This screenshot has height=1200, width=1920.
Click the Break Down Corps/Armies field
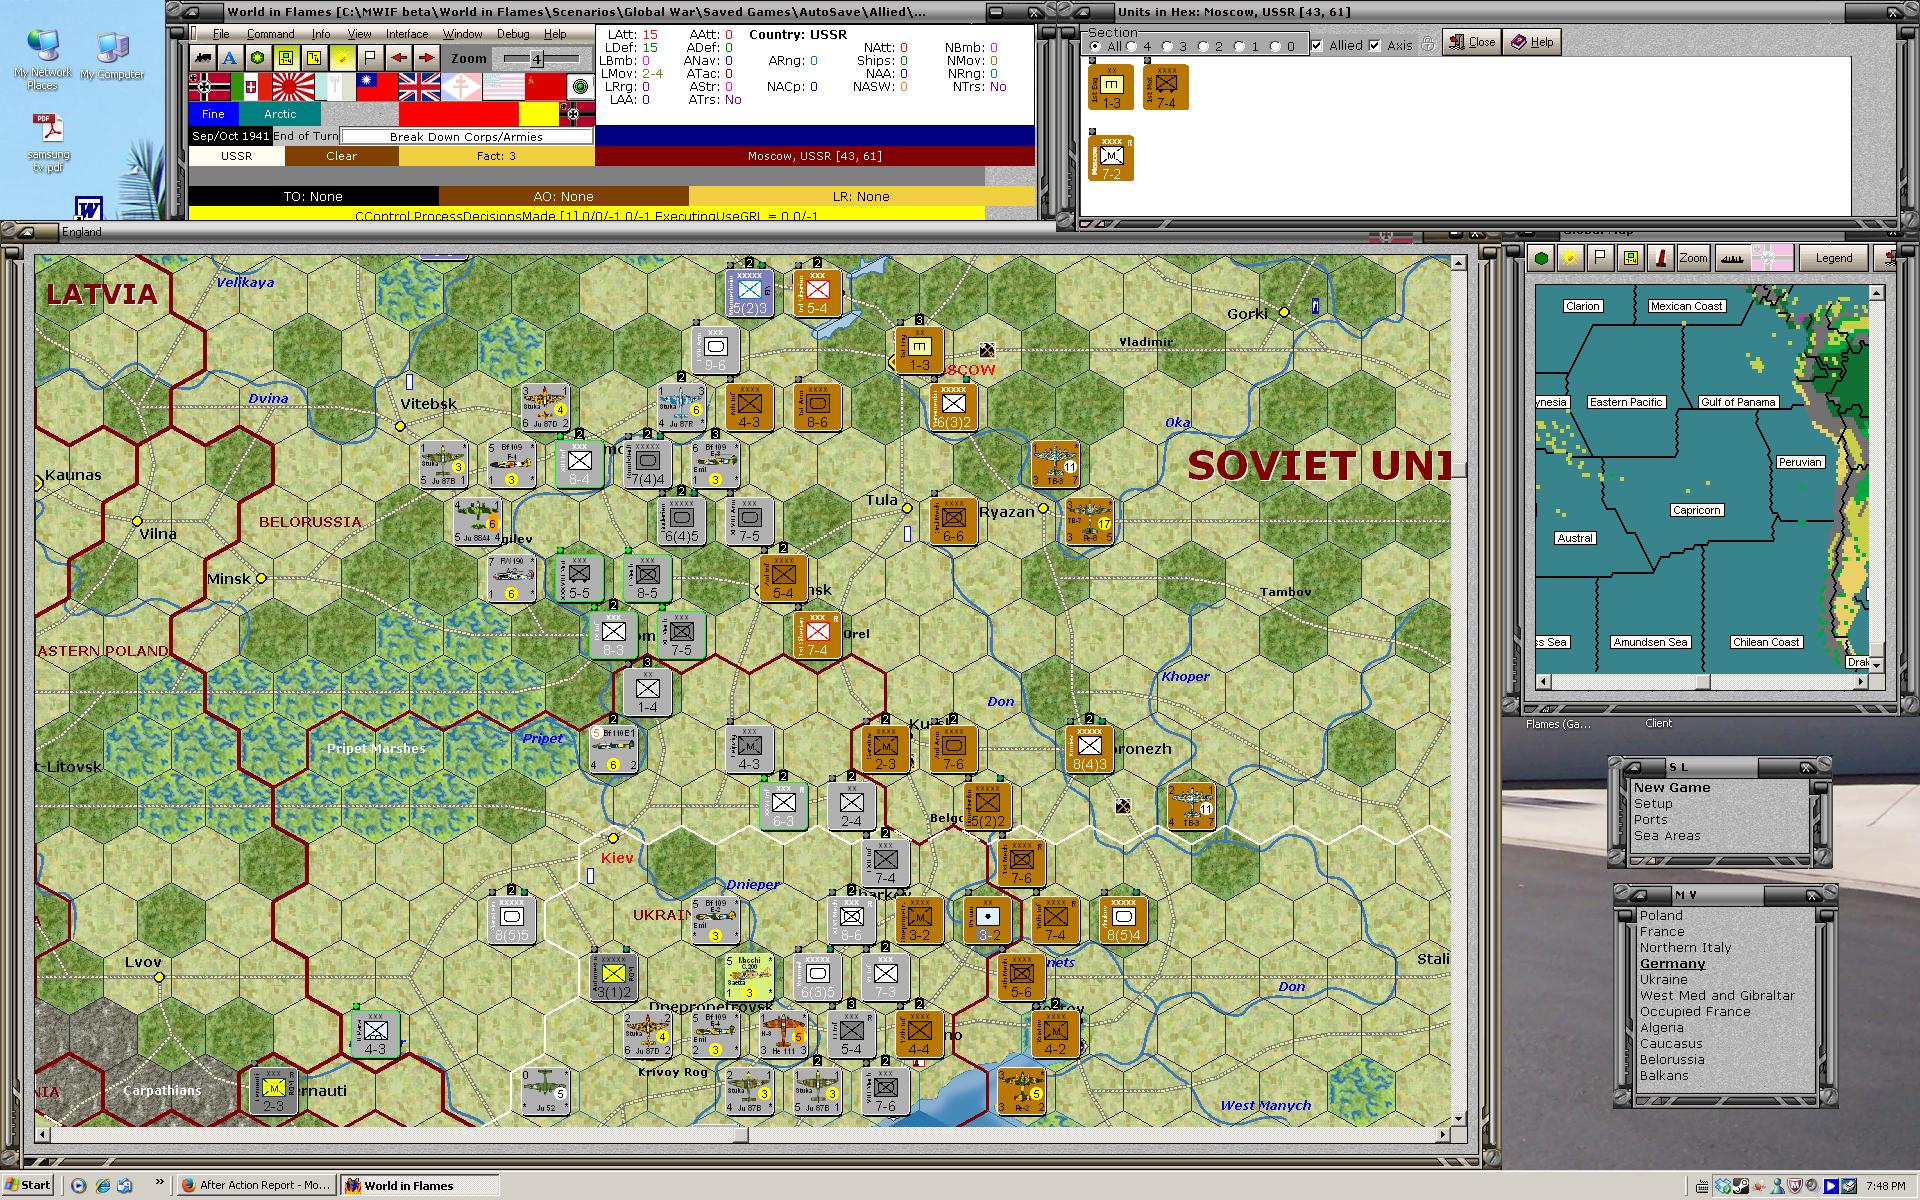[x=466, y=137]
